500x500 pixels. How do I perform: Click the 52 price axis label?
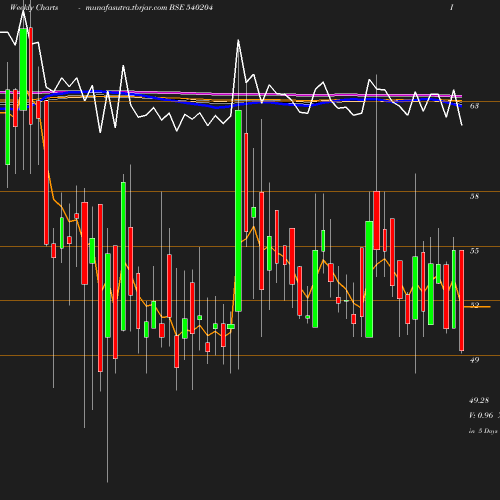[x=474, y=305]
